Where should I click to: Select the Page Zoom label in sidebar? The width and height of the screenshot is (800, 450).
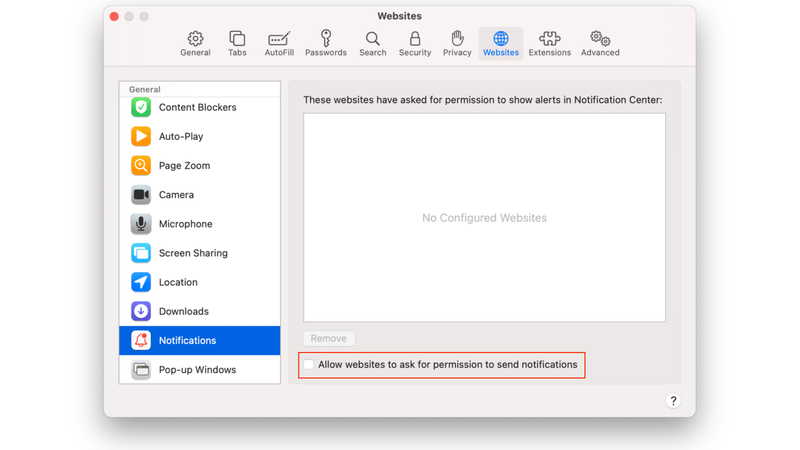click(x=184, y=165)
